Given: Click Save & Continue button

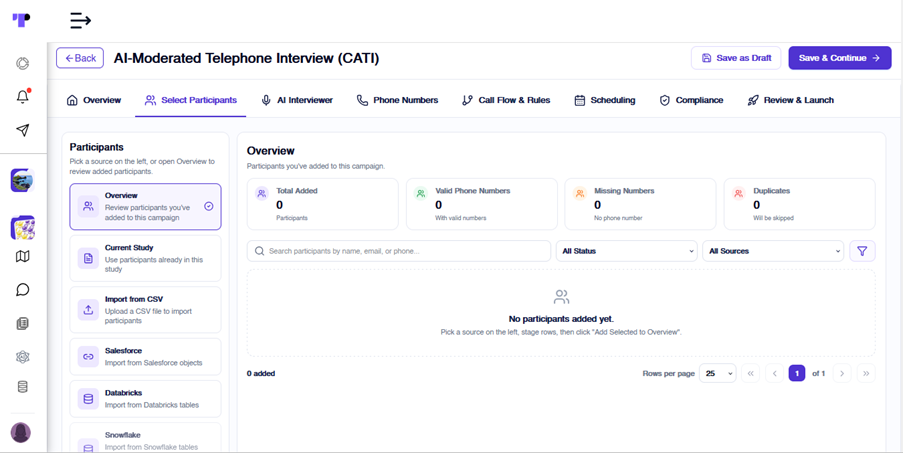Looking at the screenshot, I should click(840, 58).
